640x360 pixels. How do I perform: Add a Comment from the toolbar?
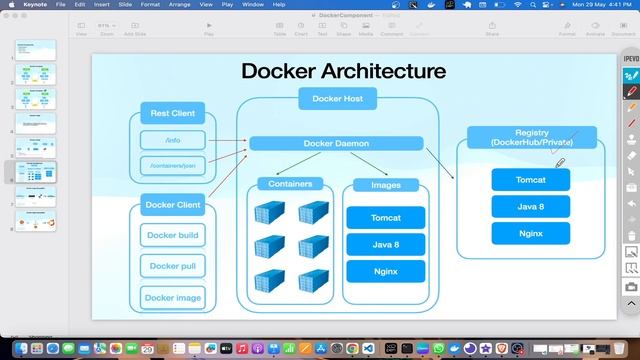tap(392, 29)
